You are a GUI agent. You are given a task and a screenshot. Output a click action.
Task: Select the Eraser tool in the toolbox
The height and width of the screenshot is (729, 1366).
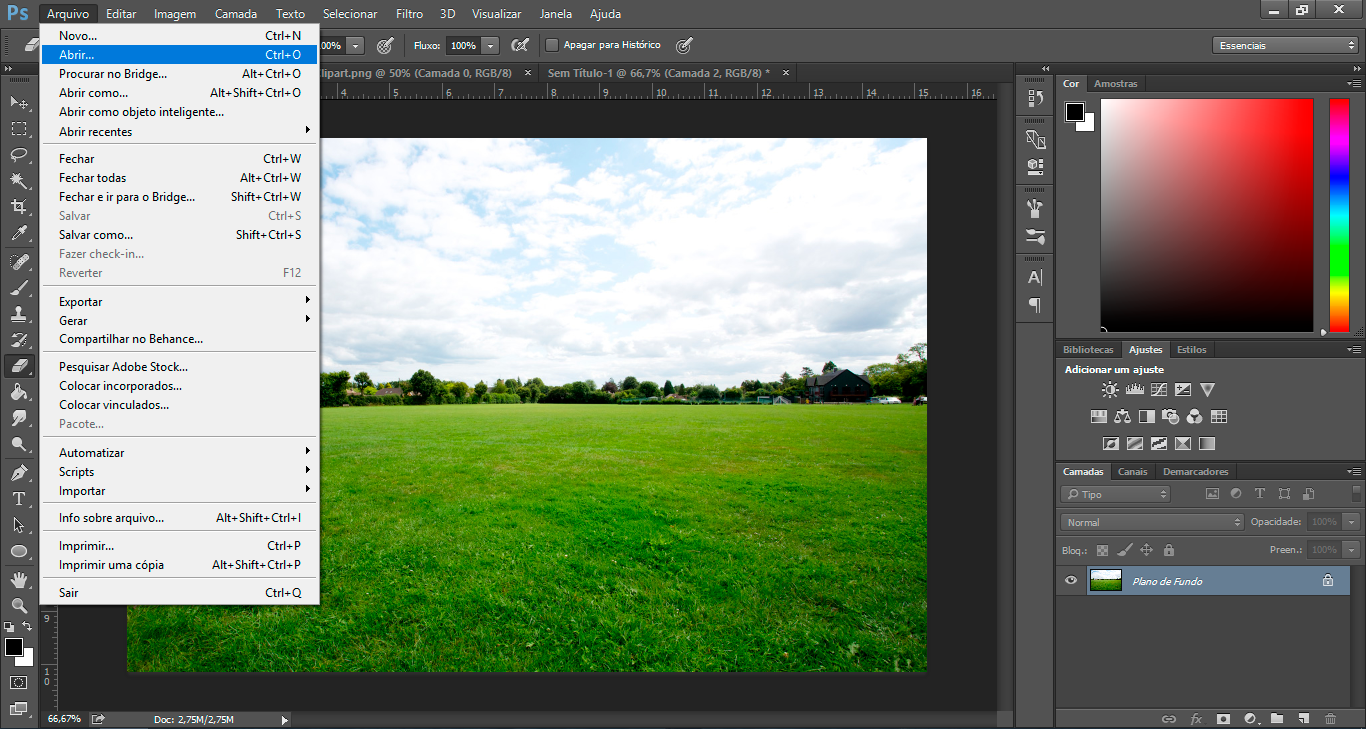19,366
